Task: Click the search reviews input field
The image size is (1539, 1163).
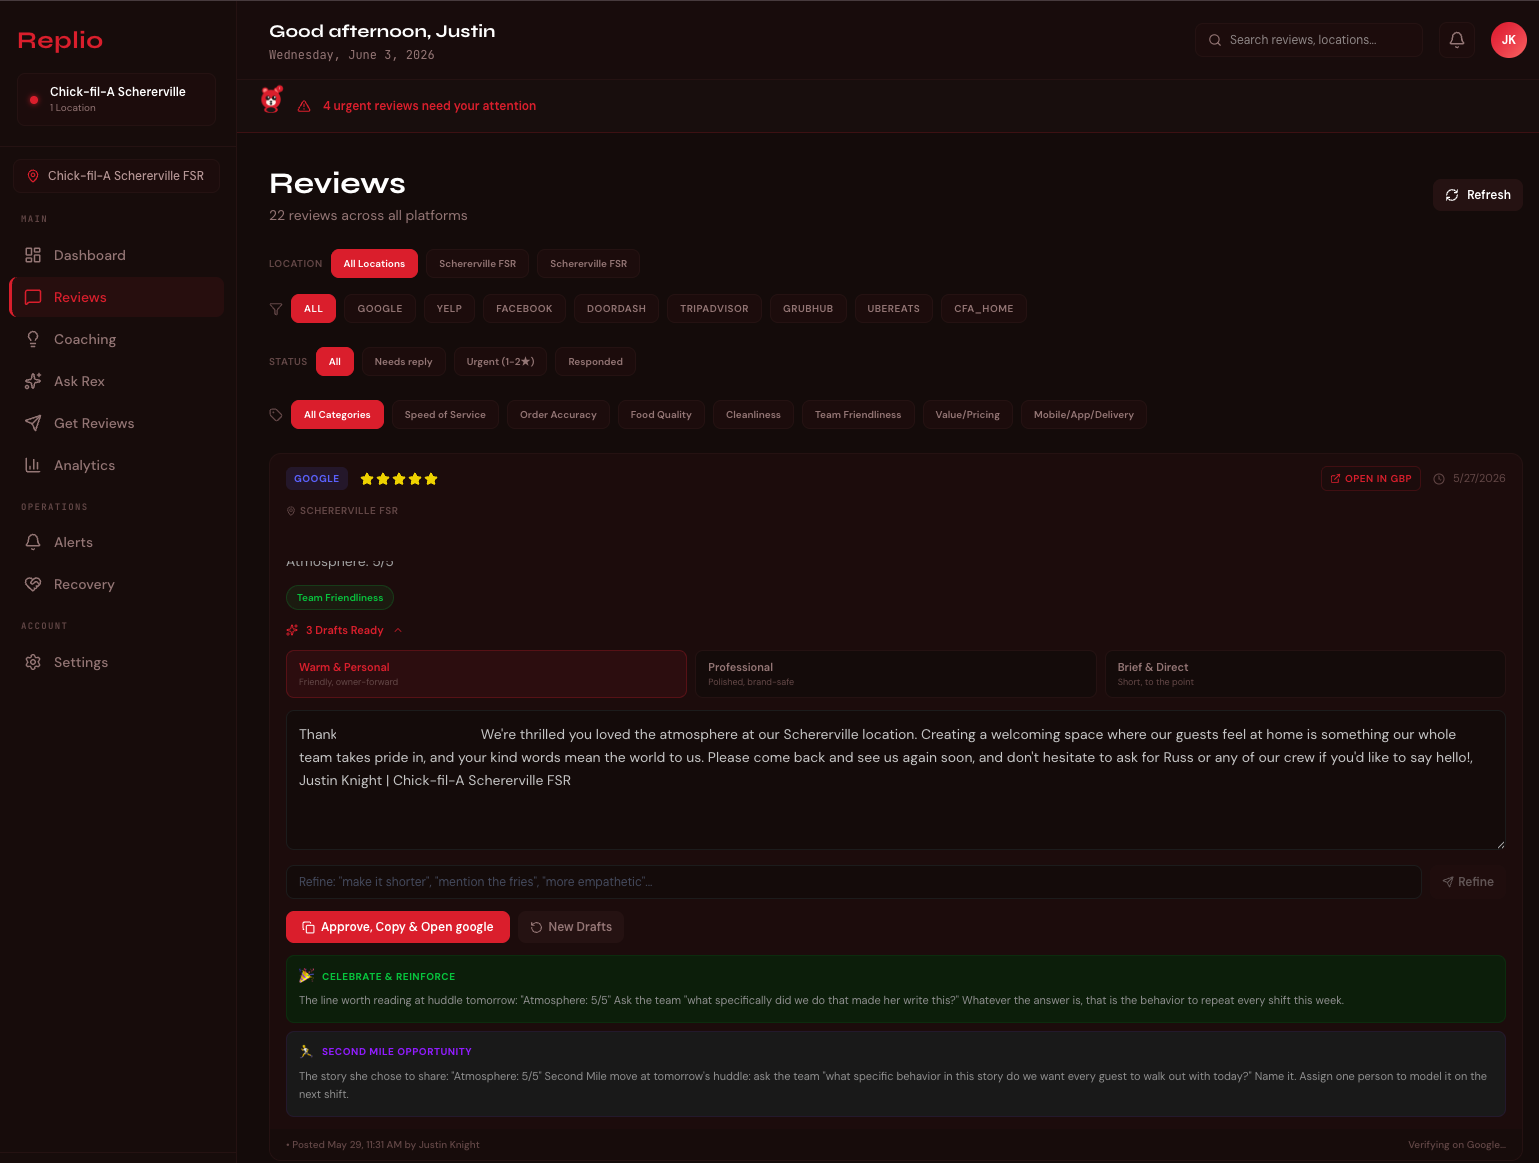Action: point(1309,40)
